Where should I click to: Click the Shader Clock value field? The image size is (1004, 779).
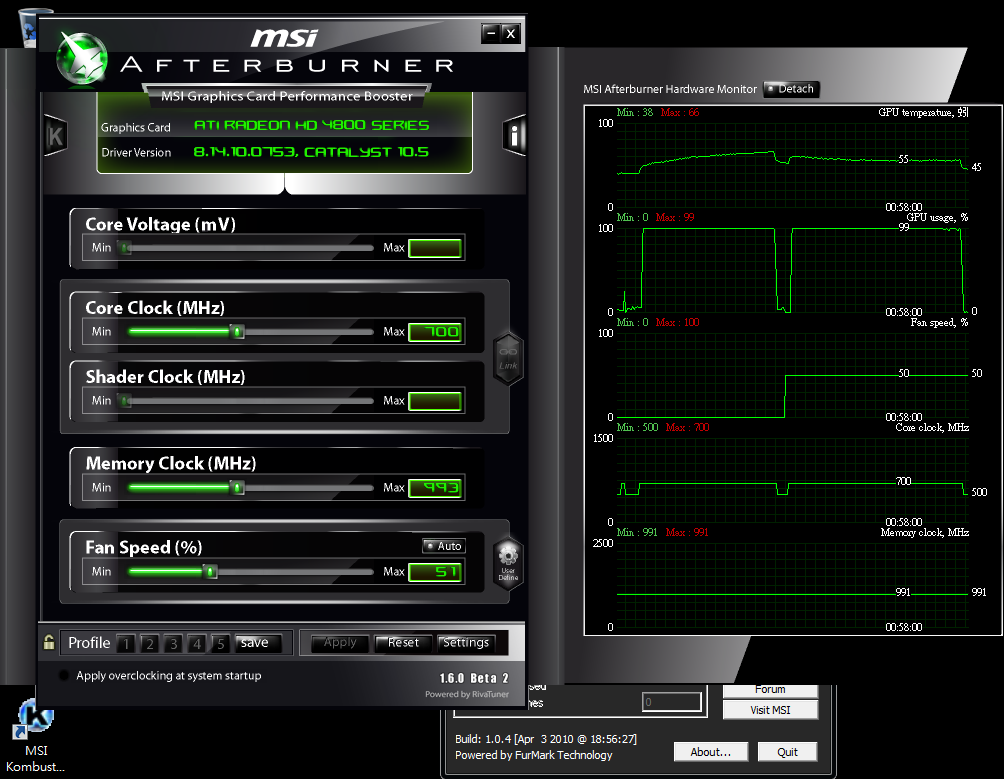tap(435, 401)
